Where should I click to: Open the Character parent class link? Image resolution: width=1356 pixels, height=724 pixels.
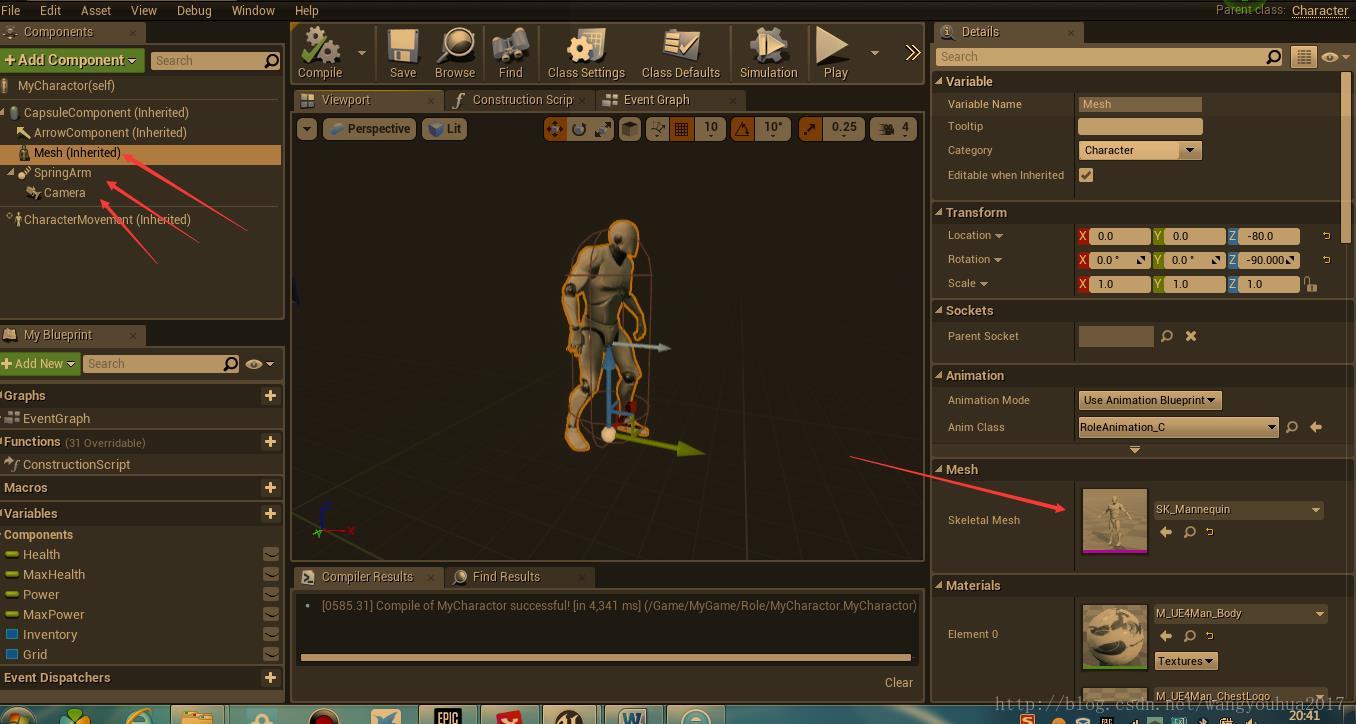1320,10
